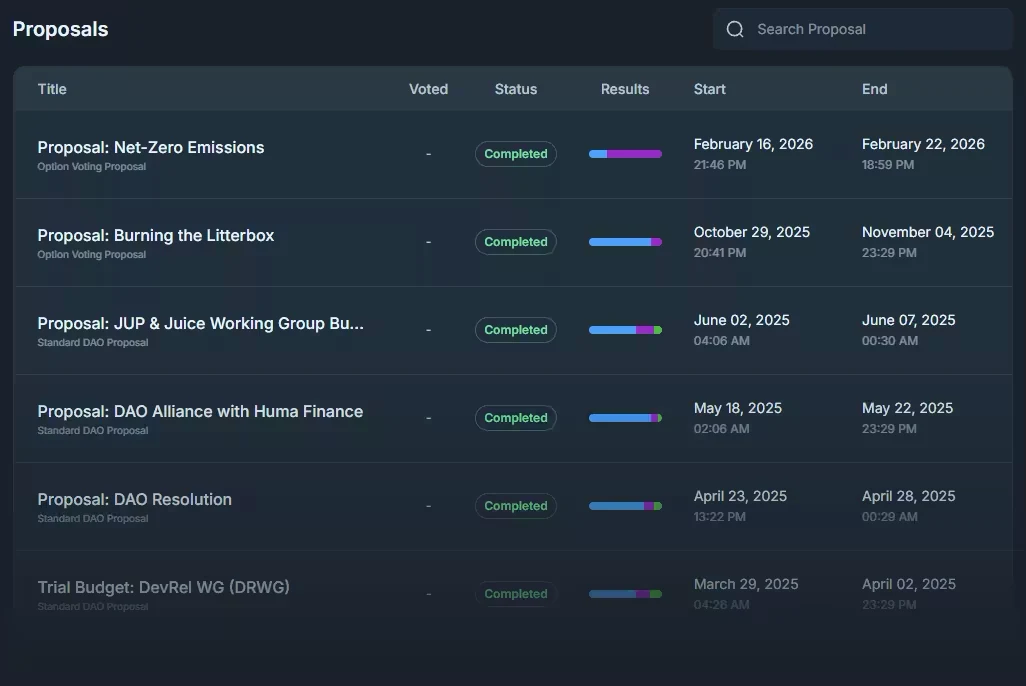Screen dimensions: 1026x686
Task: Click Standard DAO Proposal under JUP & Juice
Action: tap(93, 342)
